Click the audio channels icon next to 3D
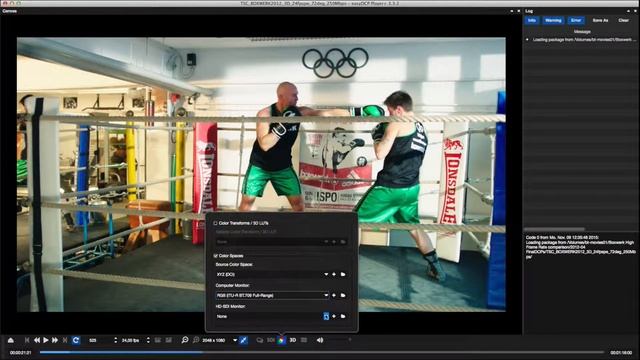Screen dimensions: 640x360 point(304,340)
